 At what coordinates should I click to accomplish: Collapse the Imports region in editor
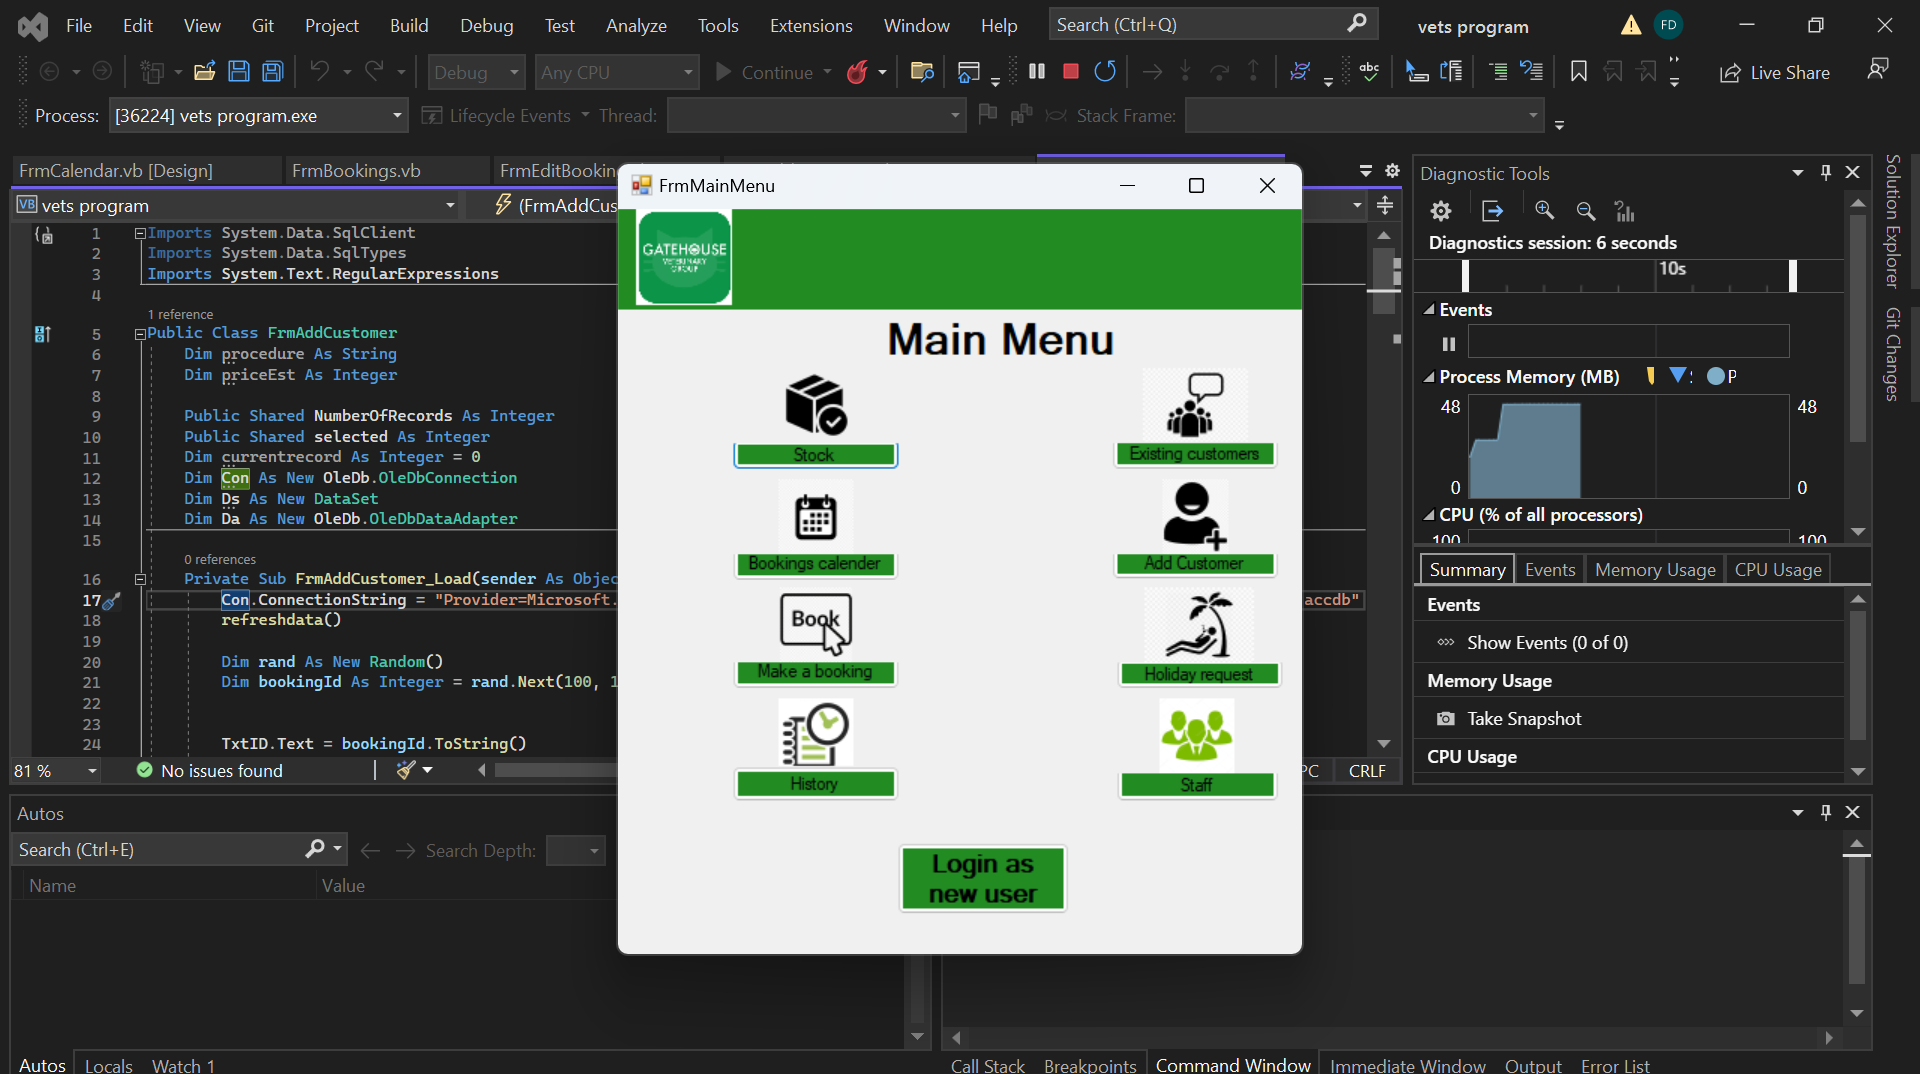click(140, 234)
